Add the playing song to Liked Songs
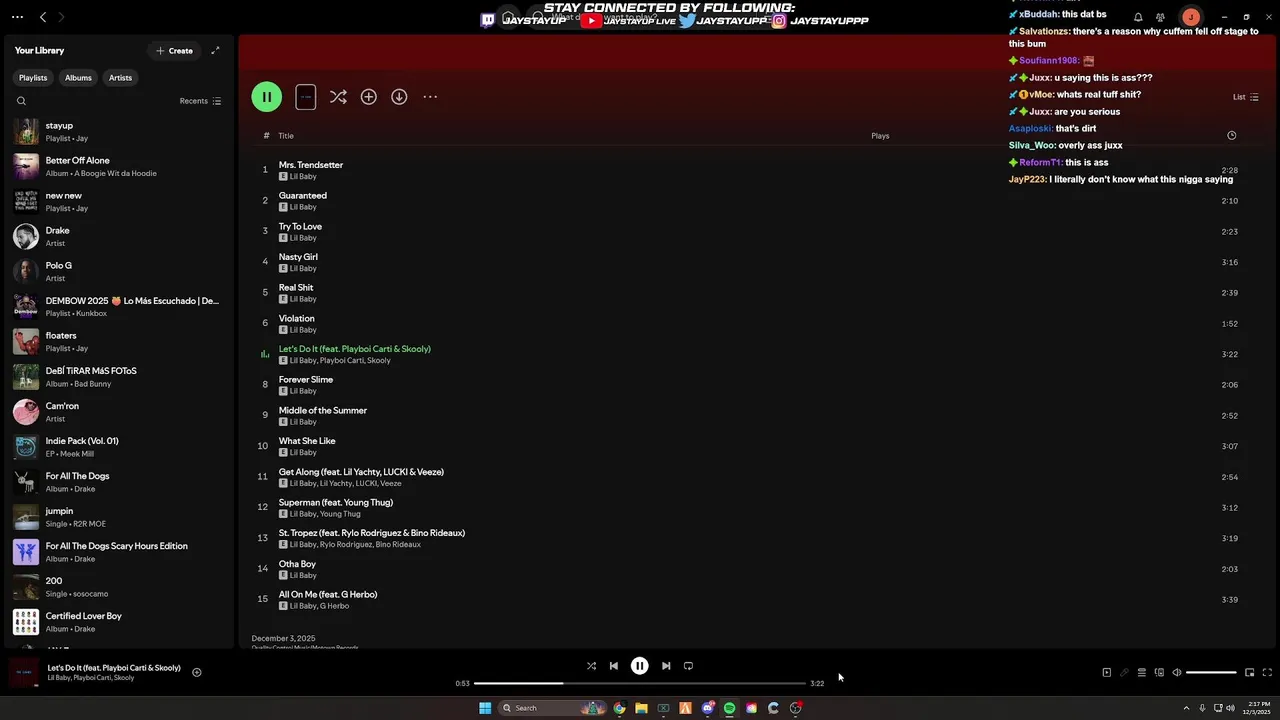 pyautogui.click(x=197, y=673)
